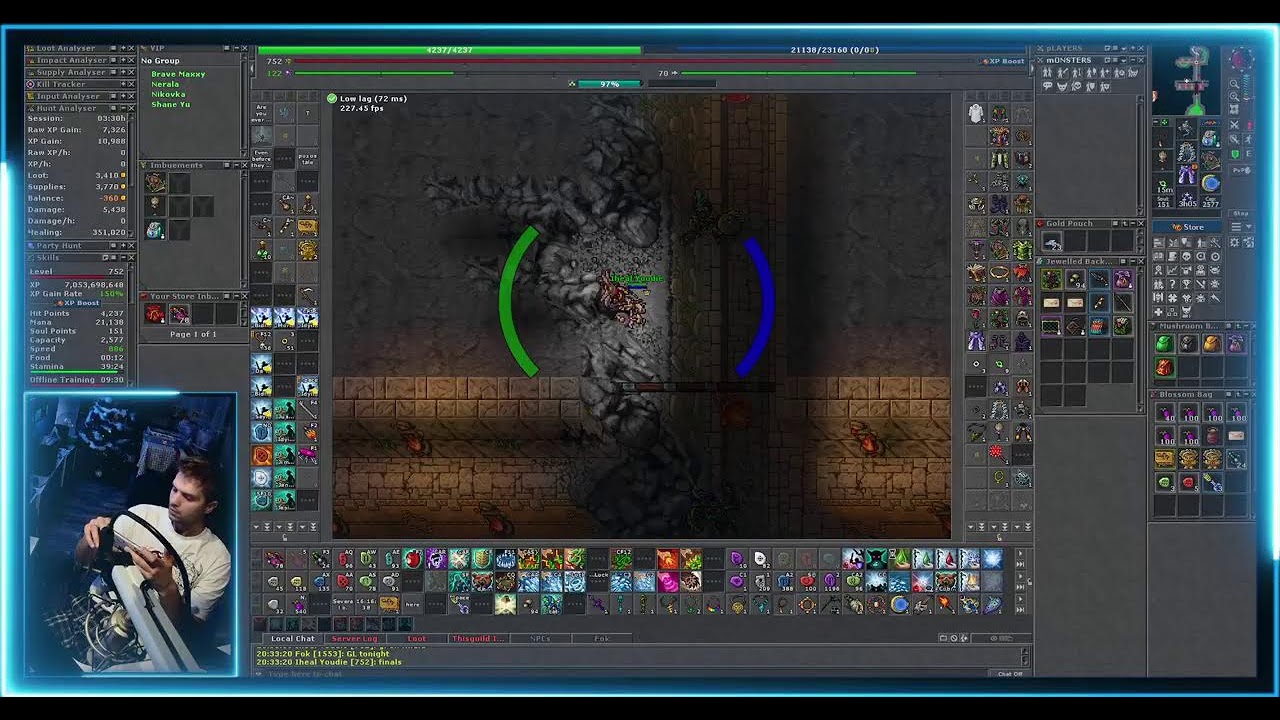Collapse the Hunt Analyser panel
This screenshot has height=720, width=1280.
point(123,108)
